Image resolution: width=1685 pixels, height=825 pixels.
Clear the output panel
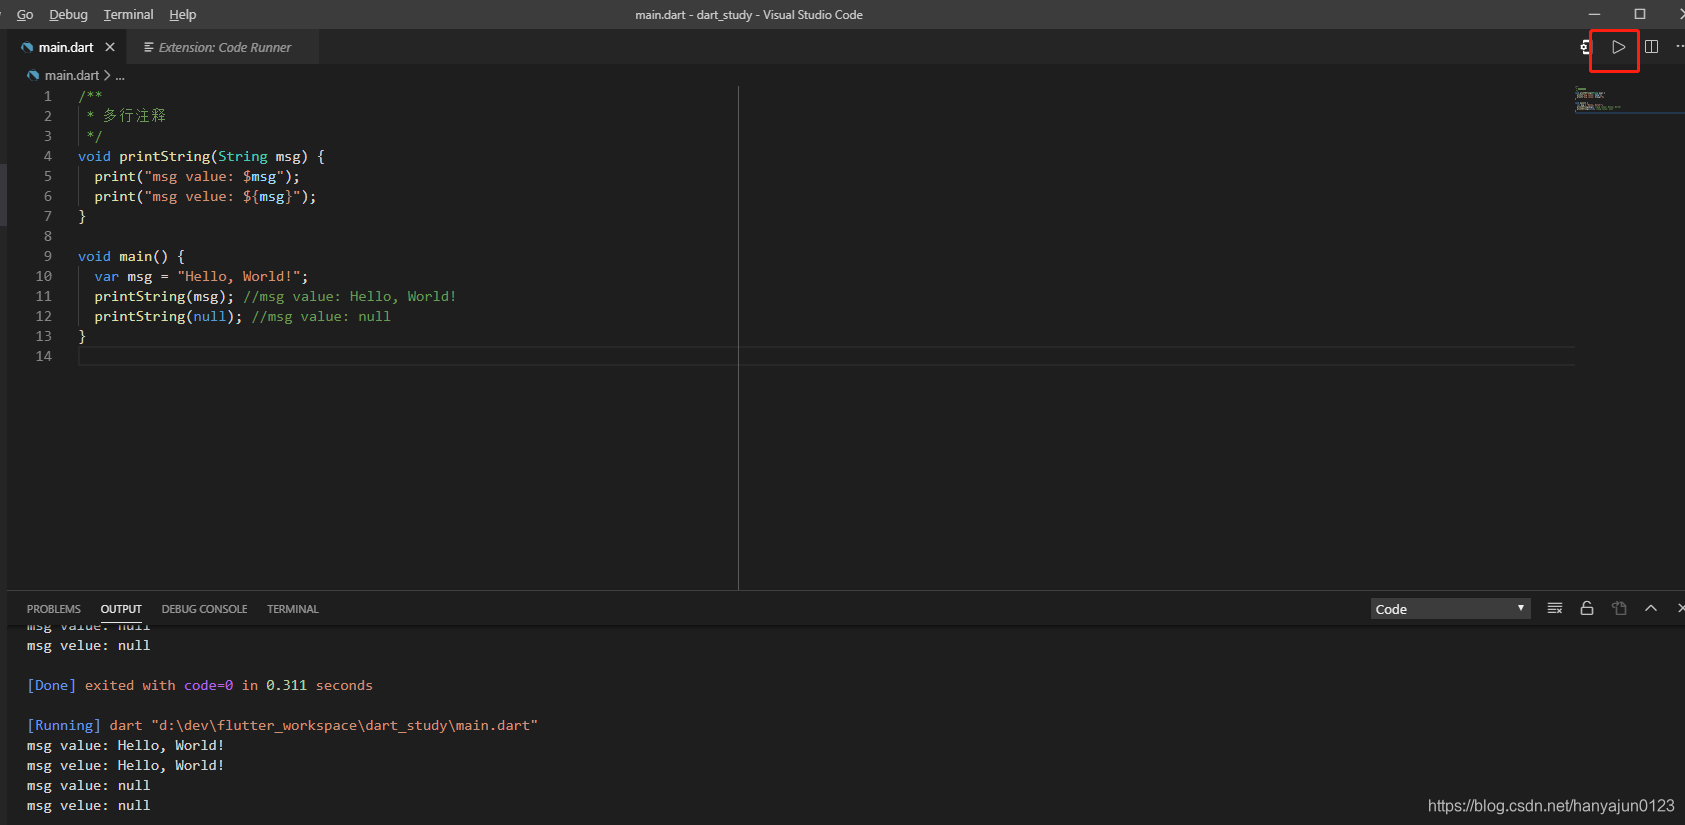1554,608
